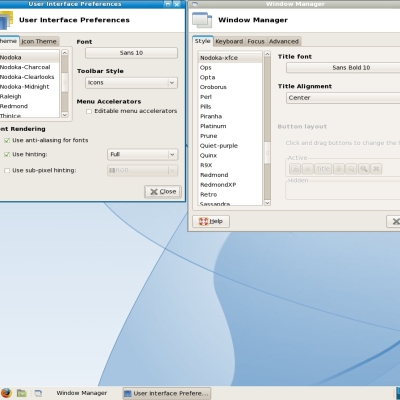This screenshot has height=400, width=400.
Task: Select the Pills window style
Action: pos(230,107)
